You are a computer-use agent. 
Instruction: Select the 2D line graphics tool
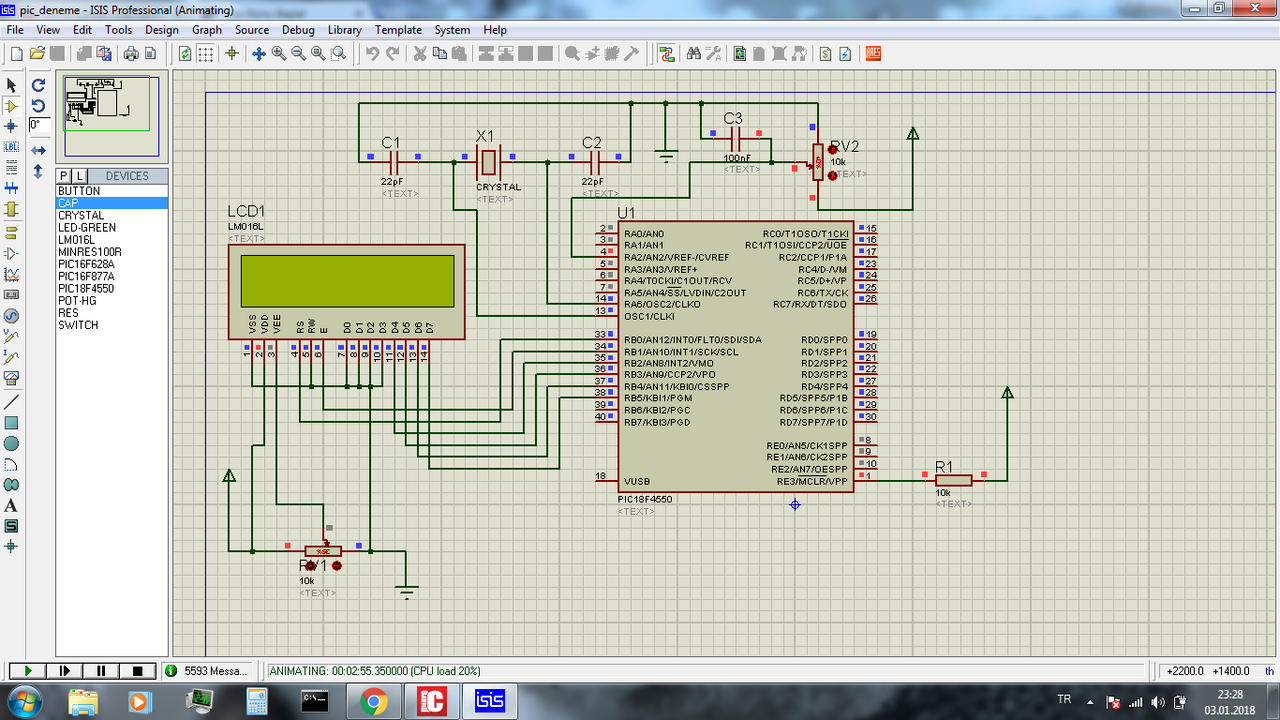(x=12, y=402)
